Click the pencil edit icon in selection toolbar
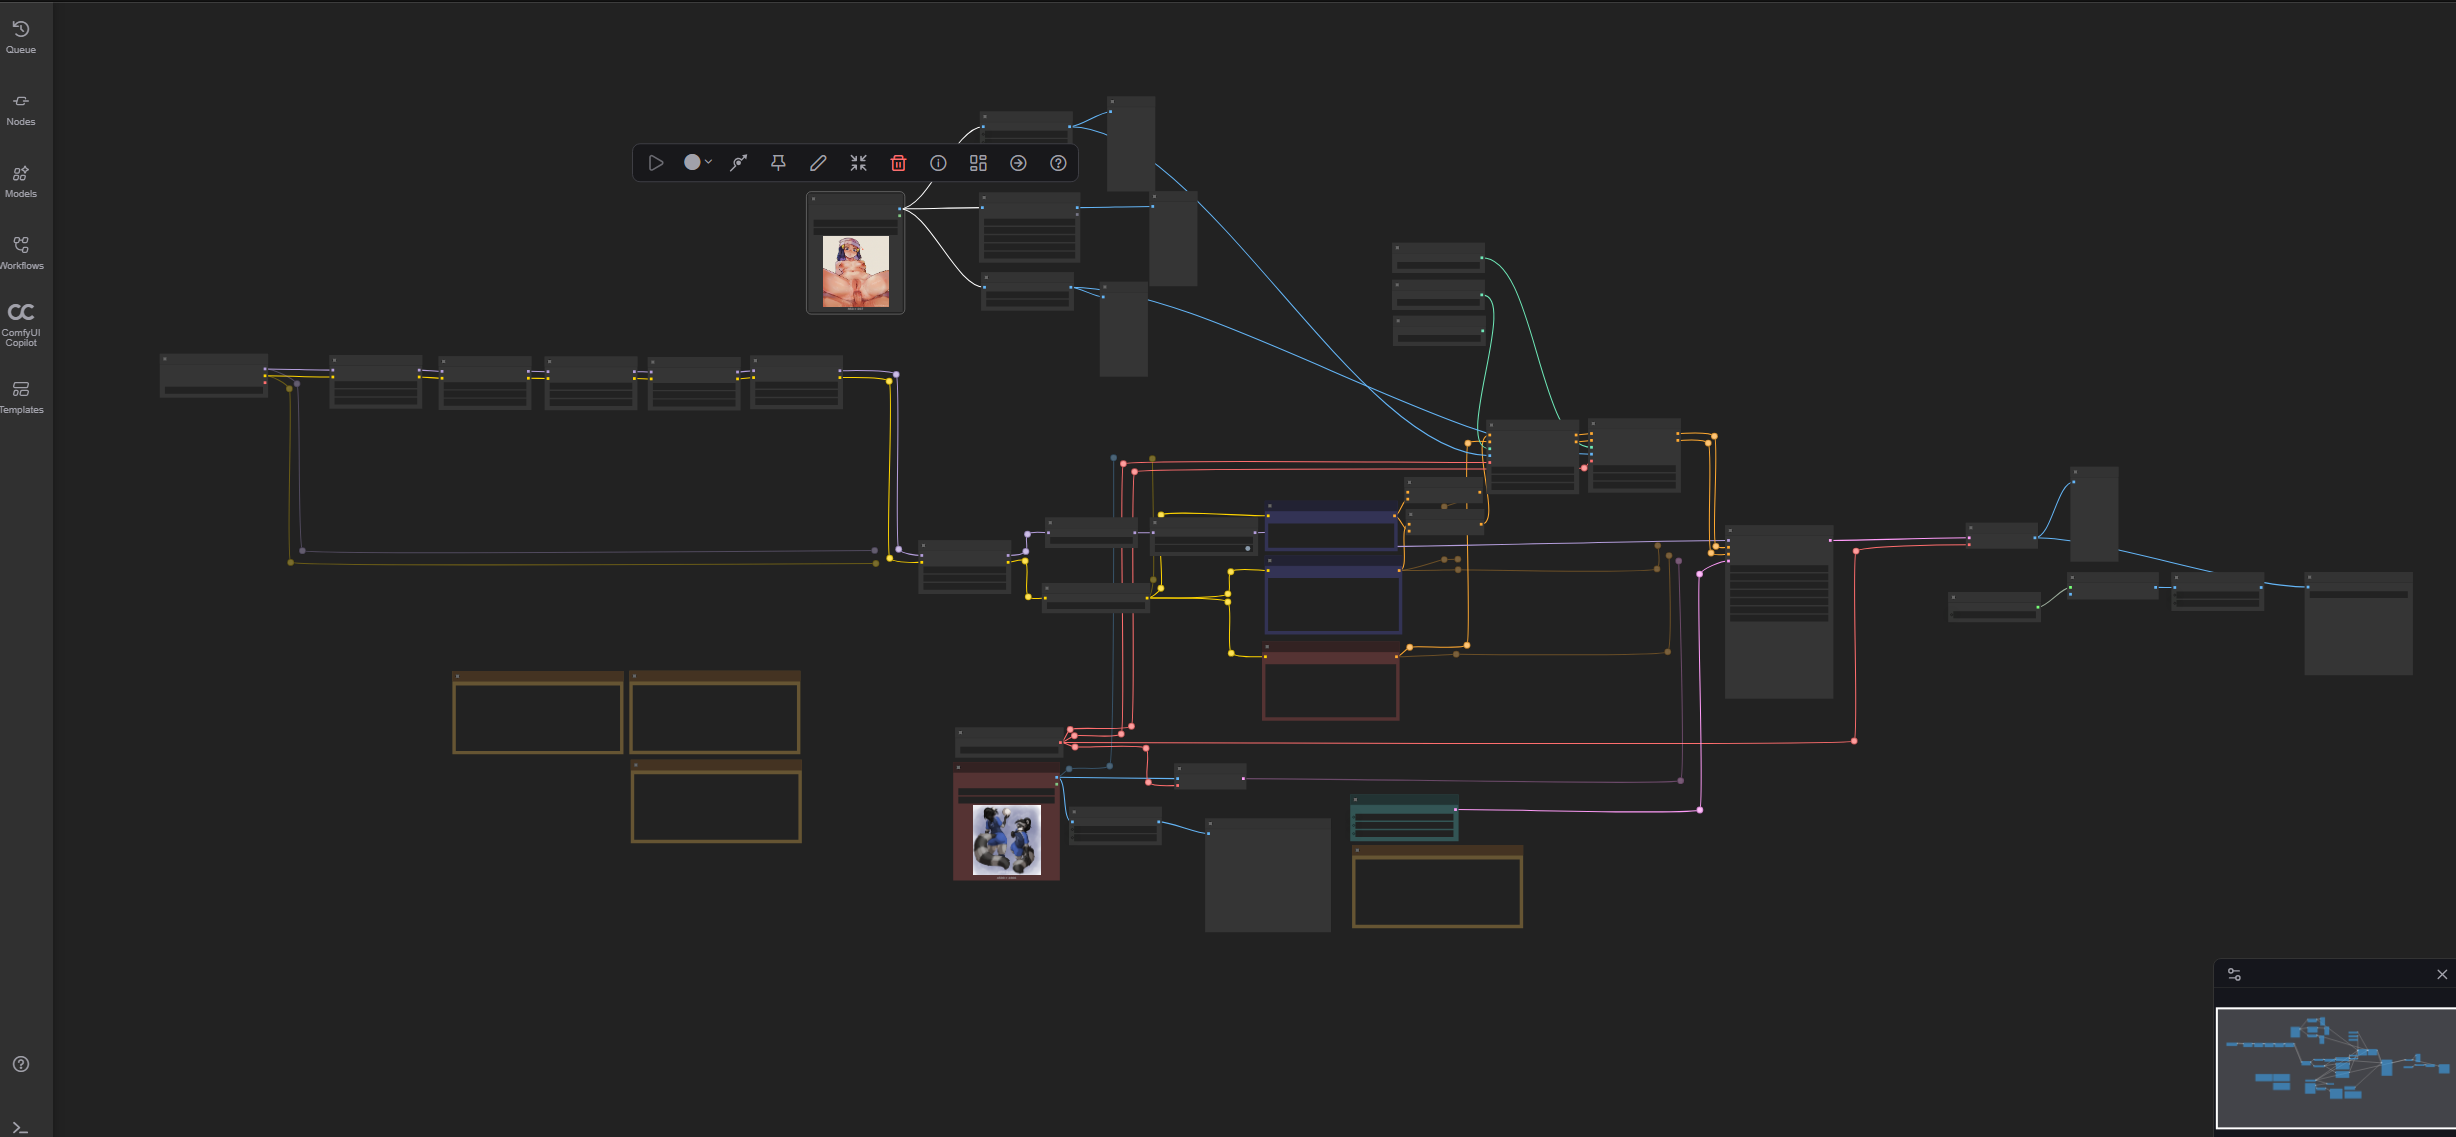This screenshot has height=1137, width=2456. tap(818, 163)
